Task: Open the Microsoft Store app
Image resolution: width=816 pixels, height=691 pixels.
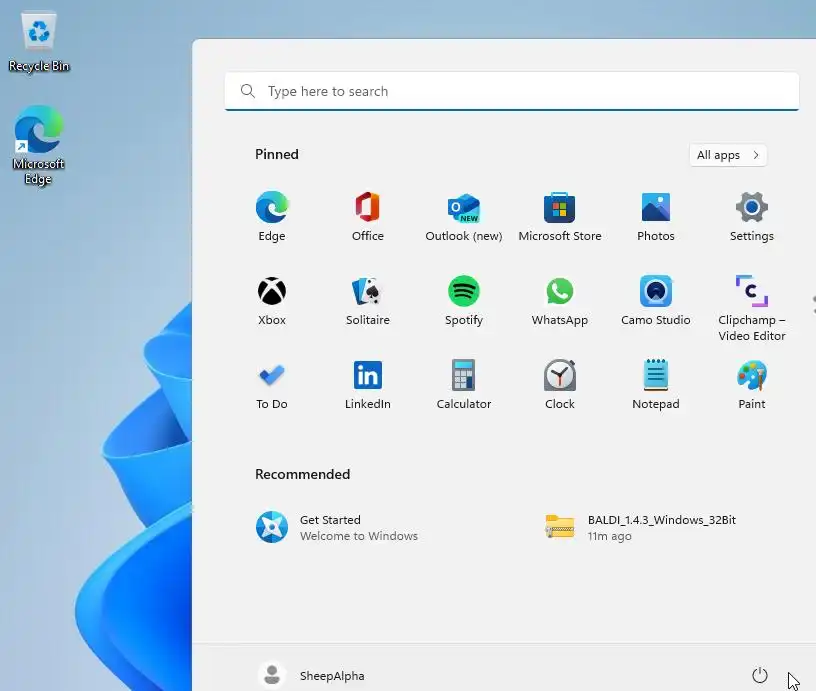Action: [559, 216]
